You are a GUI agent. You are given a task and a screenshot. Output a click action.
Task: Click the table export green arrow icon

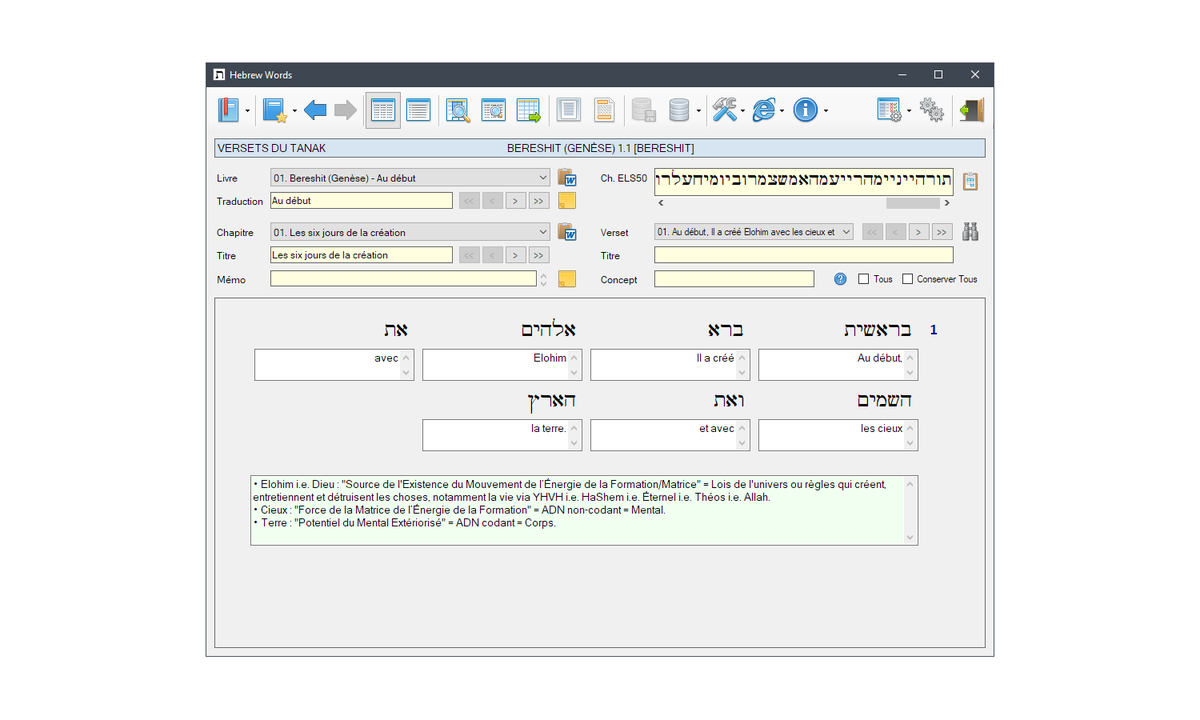pos(529,110)
